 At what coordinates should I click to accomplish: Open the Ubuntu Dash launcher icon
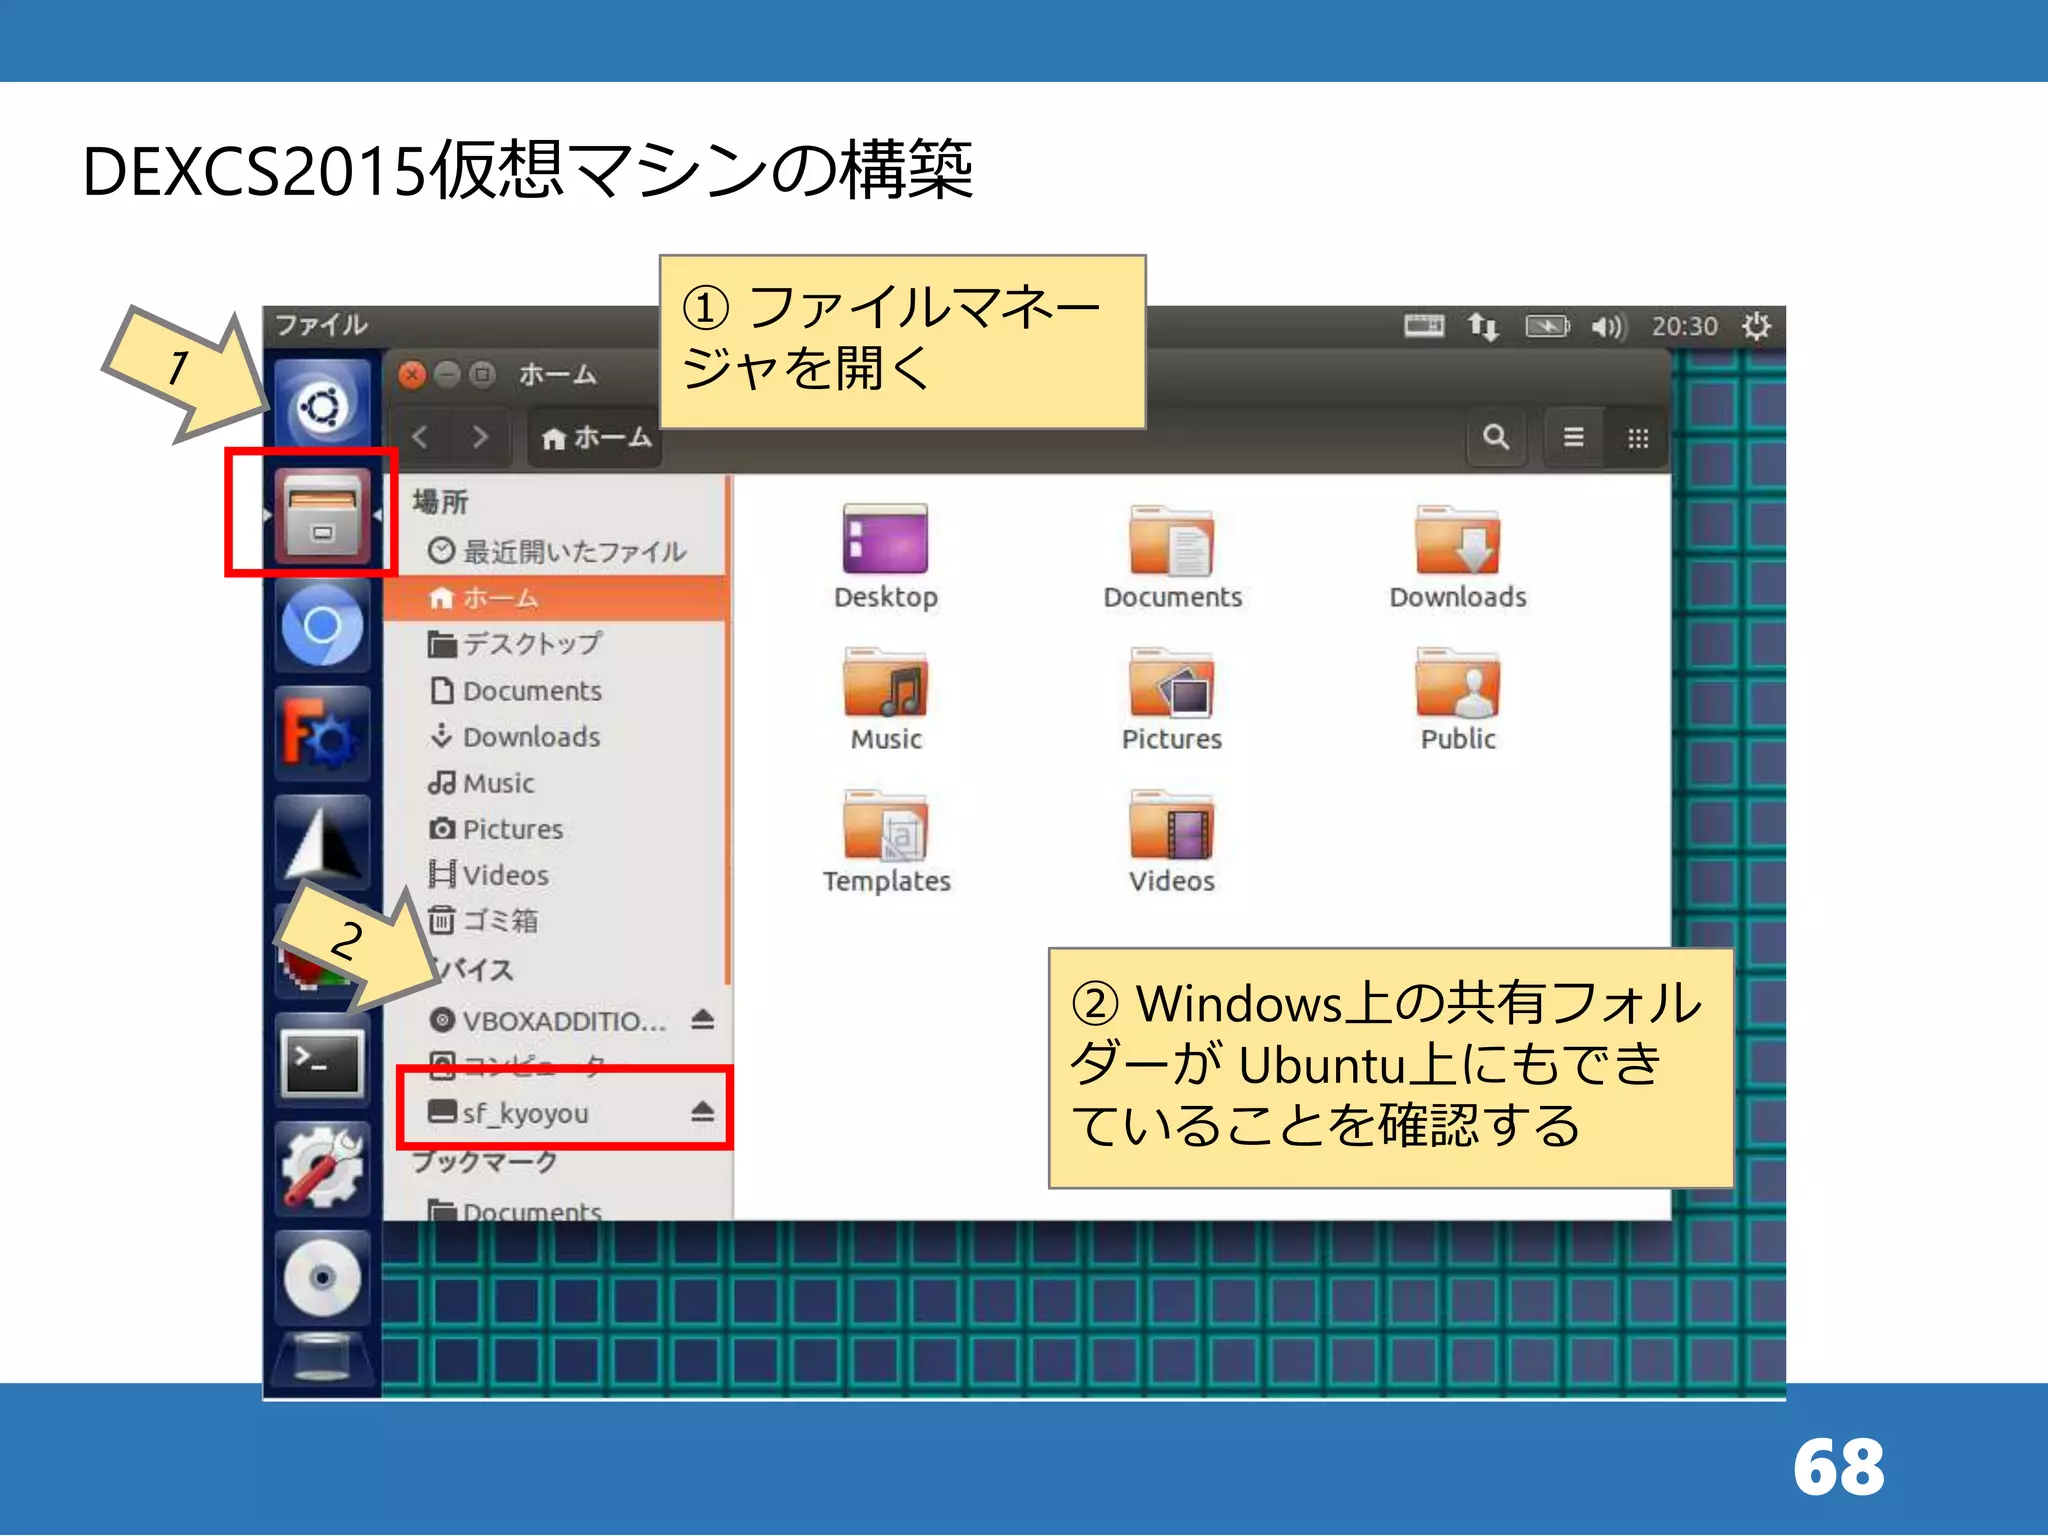click(322, 405)
